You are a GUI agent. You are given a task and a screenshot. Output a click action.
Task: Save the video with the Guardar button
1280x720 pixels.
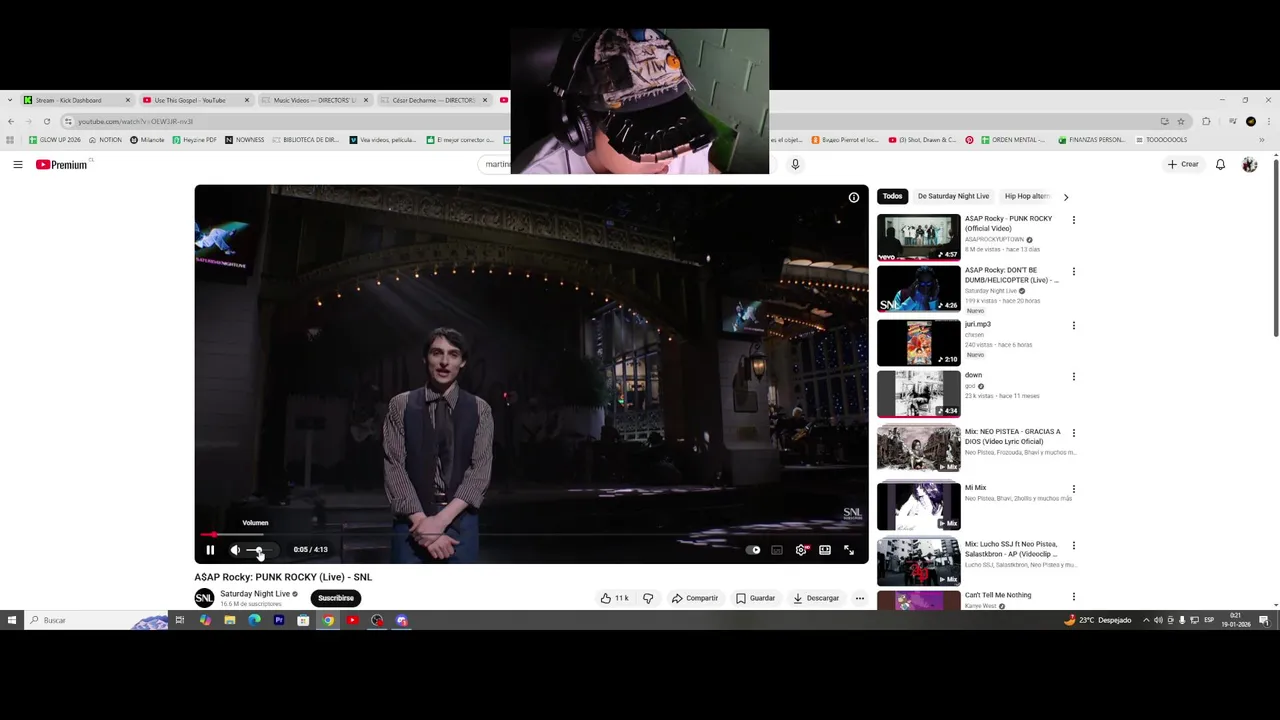[x=755, y=598]
